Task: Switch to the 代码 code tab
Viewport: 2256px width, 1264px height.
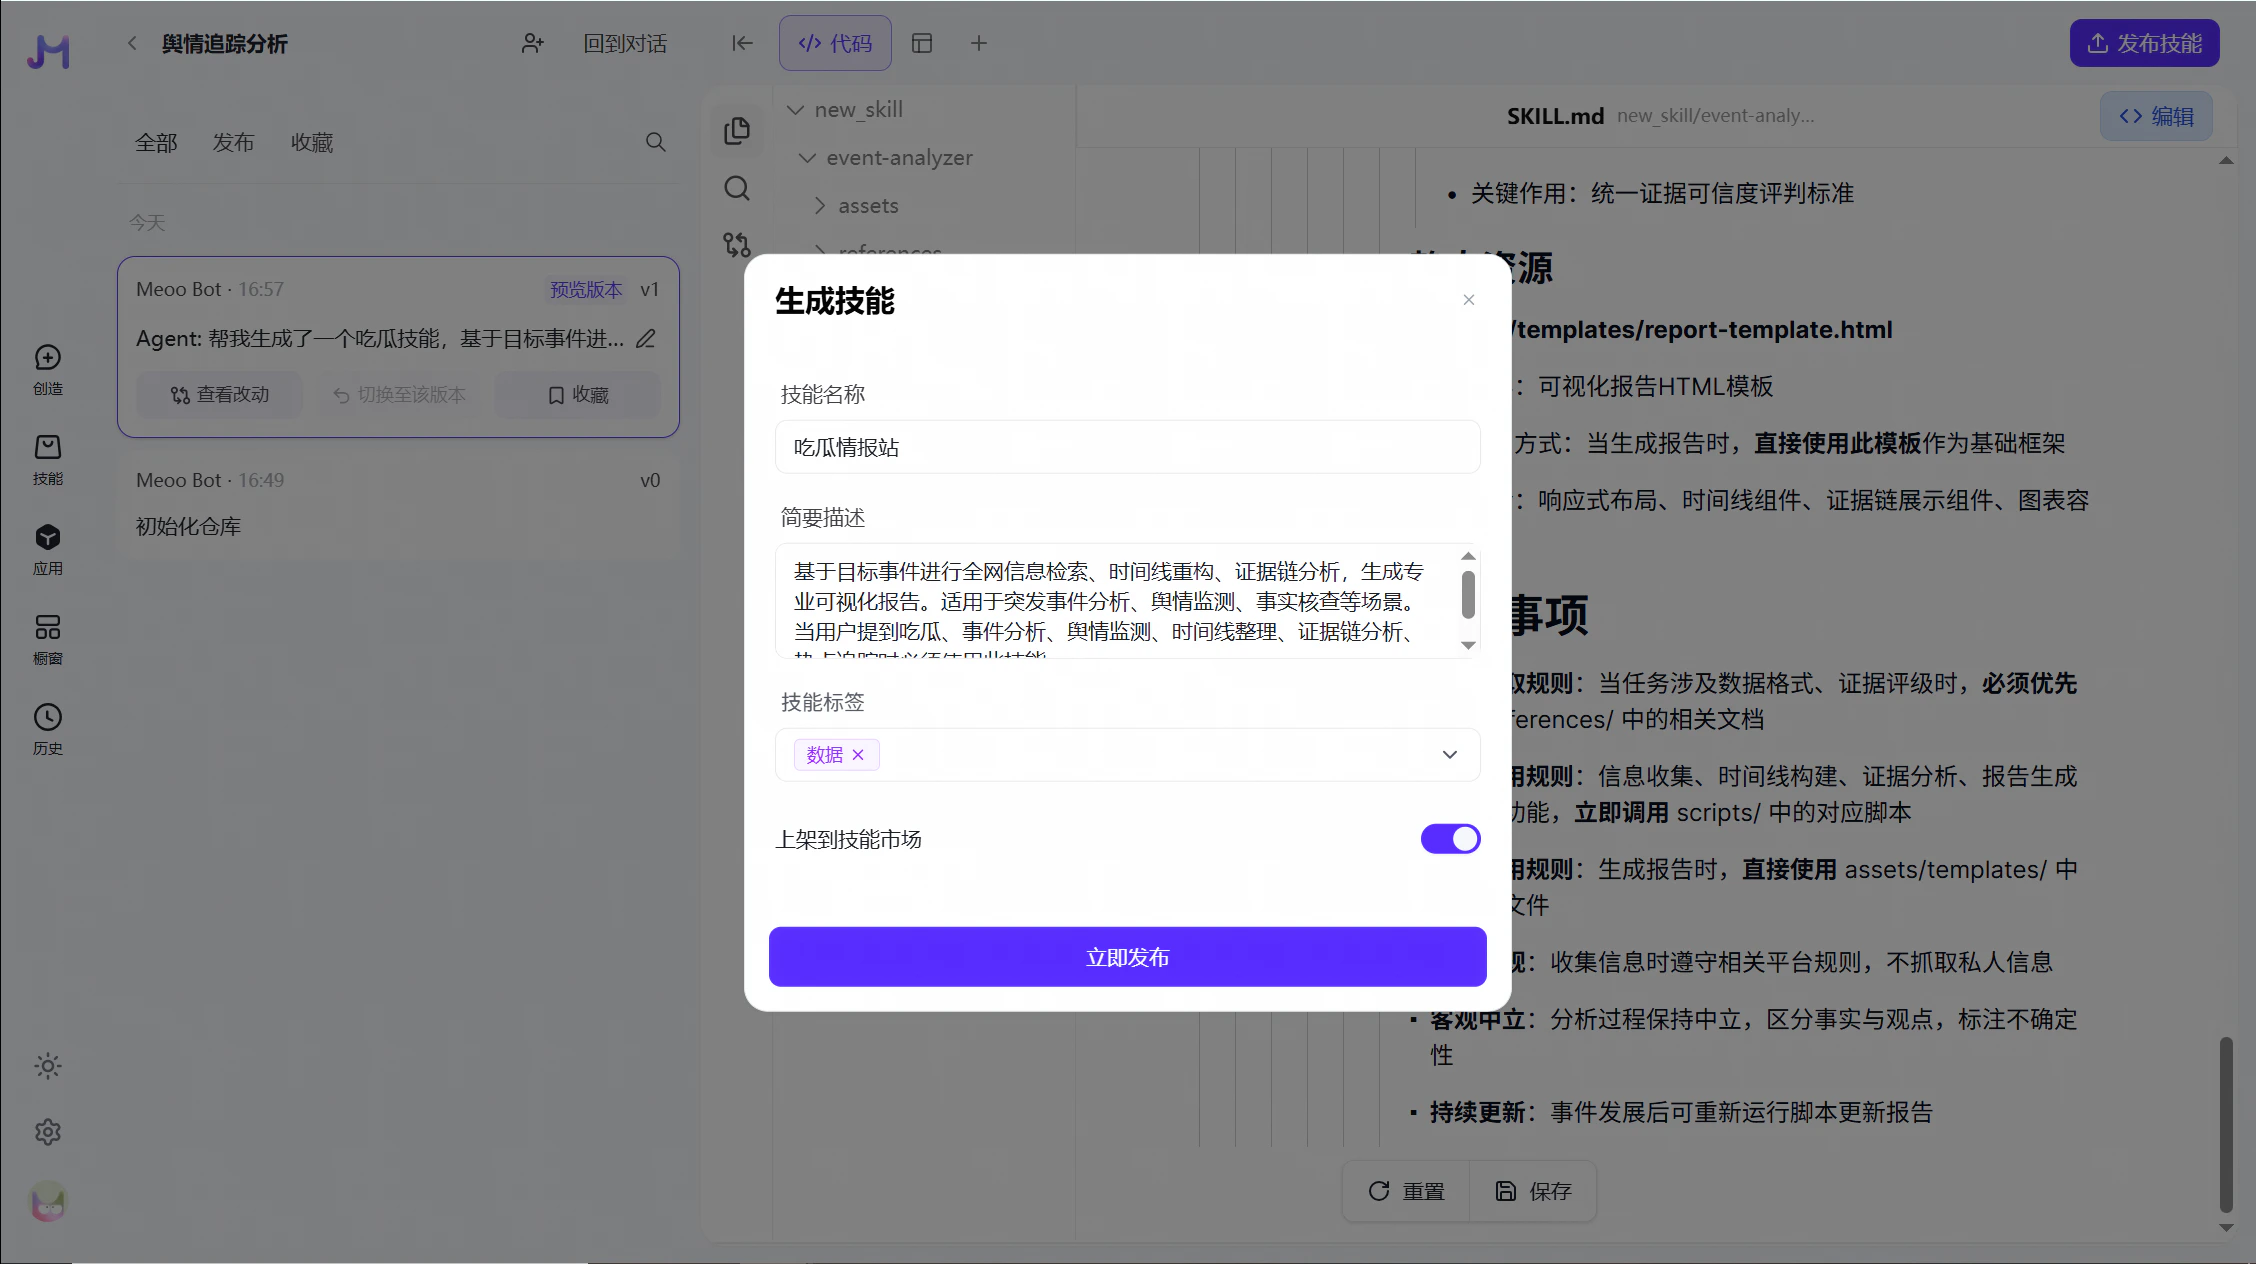Action: (835, 43)
